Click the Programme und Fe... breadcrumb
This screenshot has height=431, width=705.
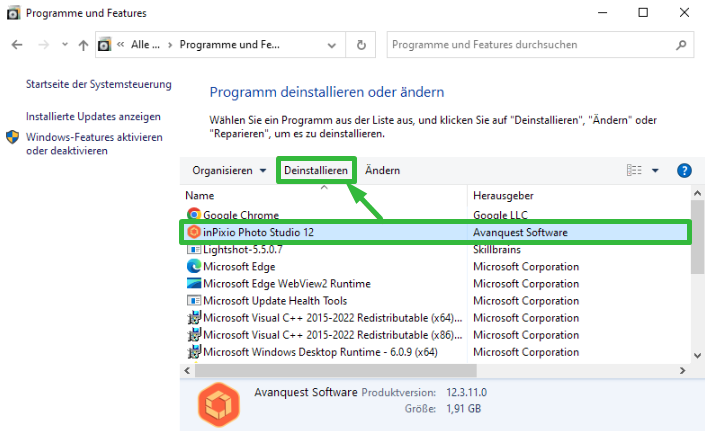coord(229,44)
